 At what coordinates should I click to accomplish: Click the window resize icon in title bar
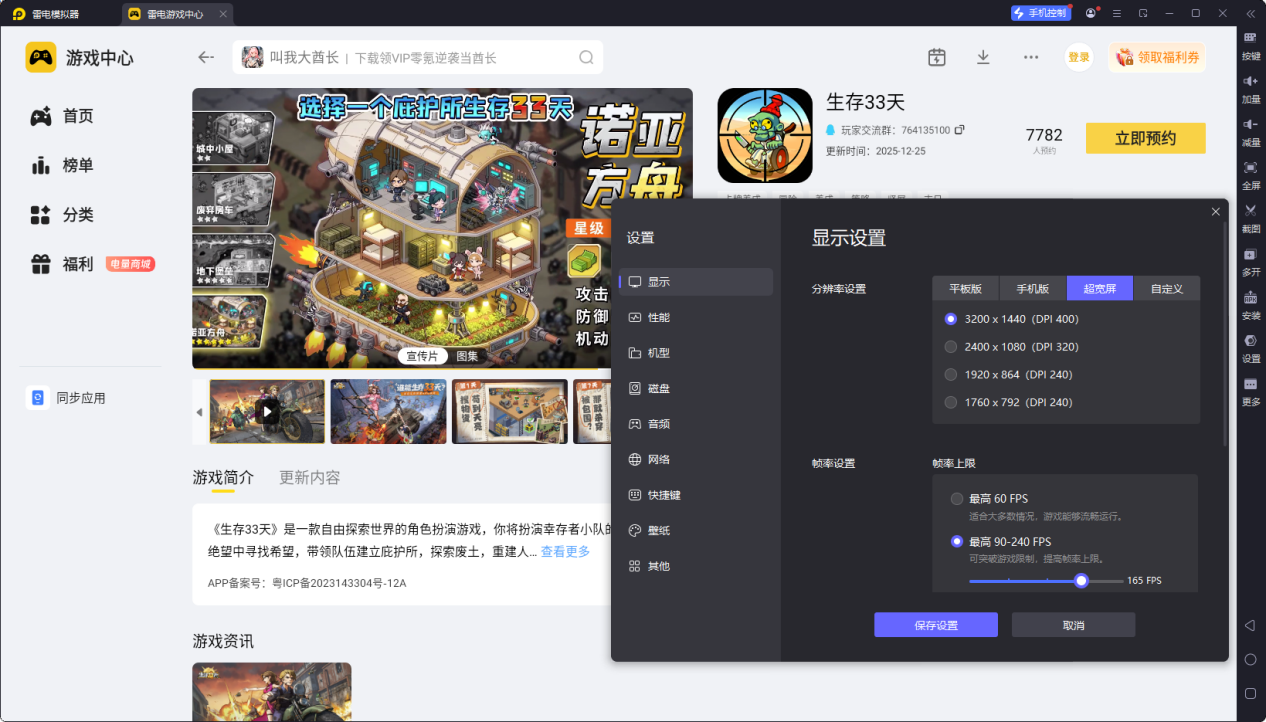pos(1143,13)
